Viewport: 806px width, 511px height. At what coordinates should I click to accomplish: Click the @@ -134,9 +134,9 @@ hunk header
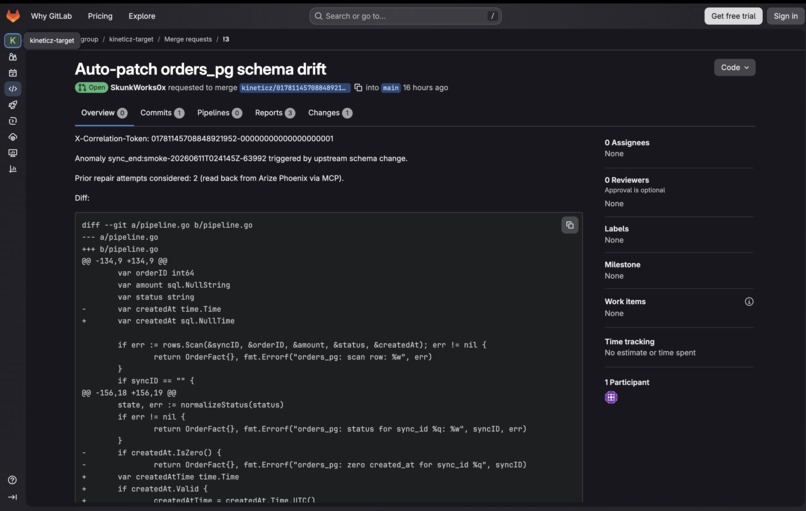(x=124, y=261)
